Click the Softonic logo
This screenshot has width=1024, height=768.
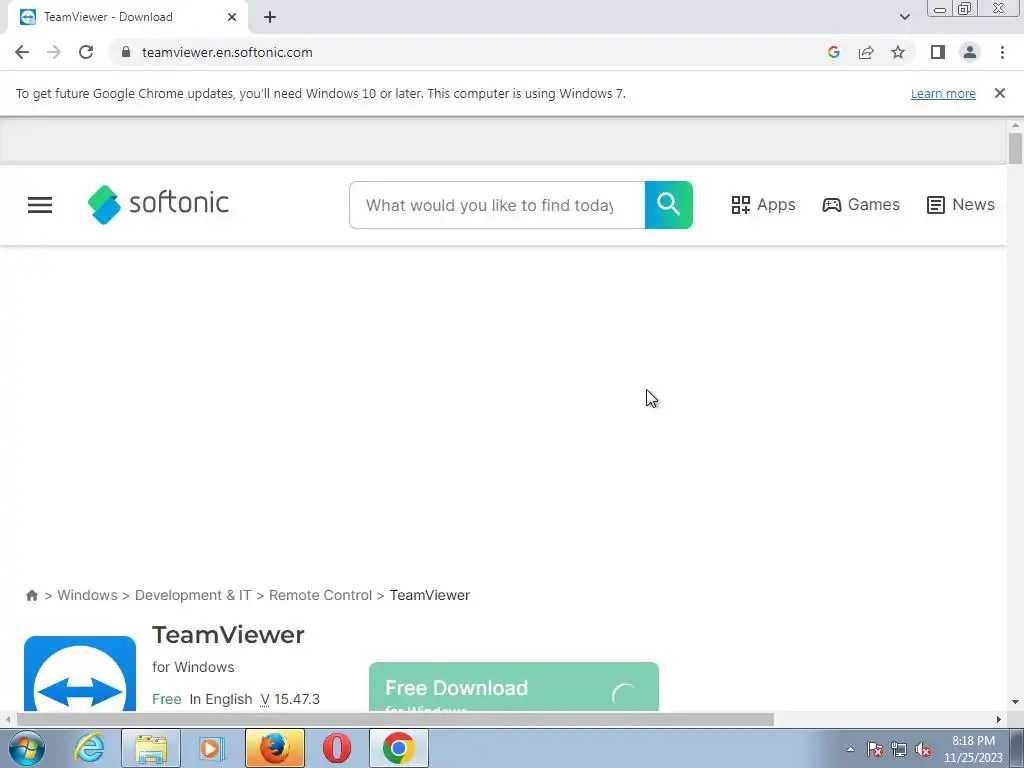pos(158,204)
